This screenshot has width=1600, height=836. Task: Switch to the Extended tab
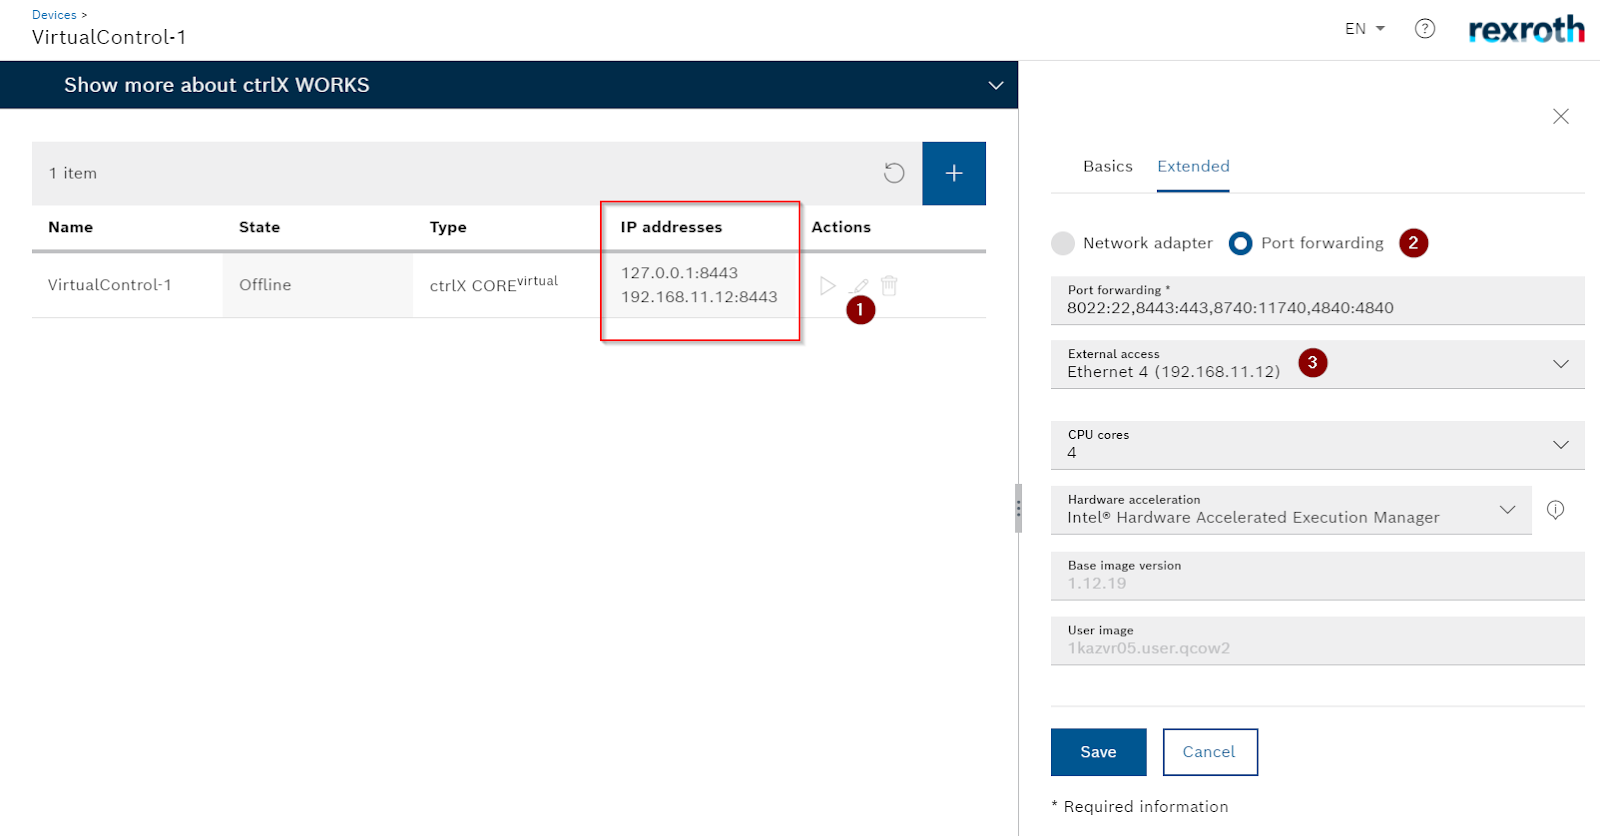pos(1193,166)
